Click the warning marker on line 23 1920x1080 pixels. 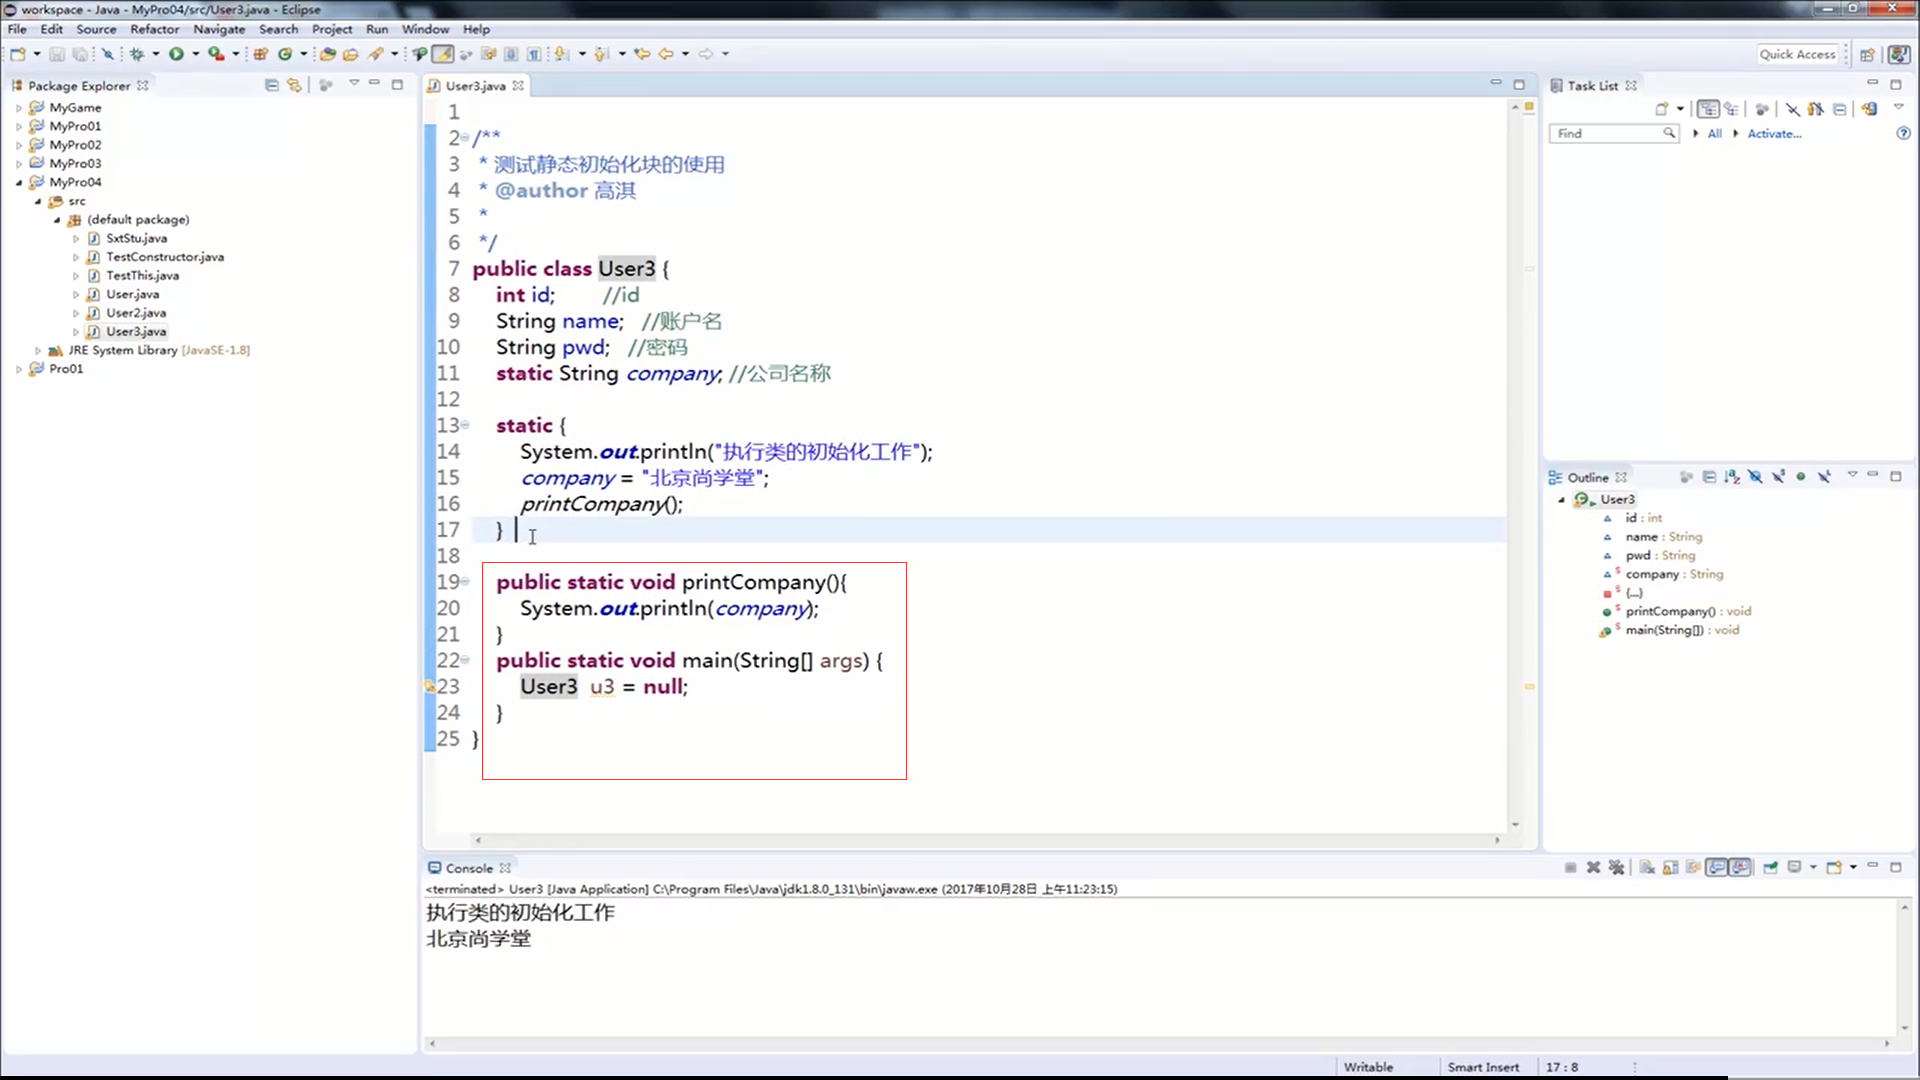tap(430, 687)
